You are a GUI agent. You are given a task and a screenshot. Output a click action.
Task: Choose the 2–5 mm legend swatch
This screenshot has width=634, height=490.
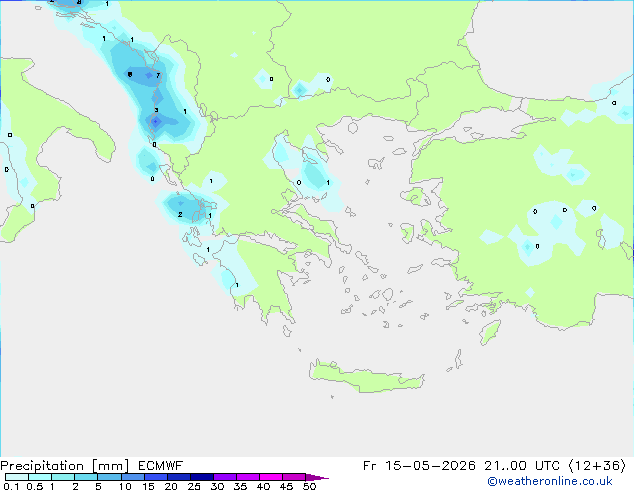pyautogui.click(x=86, y=477)
